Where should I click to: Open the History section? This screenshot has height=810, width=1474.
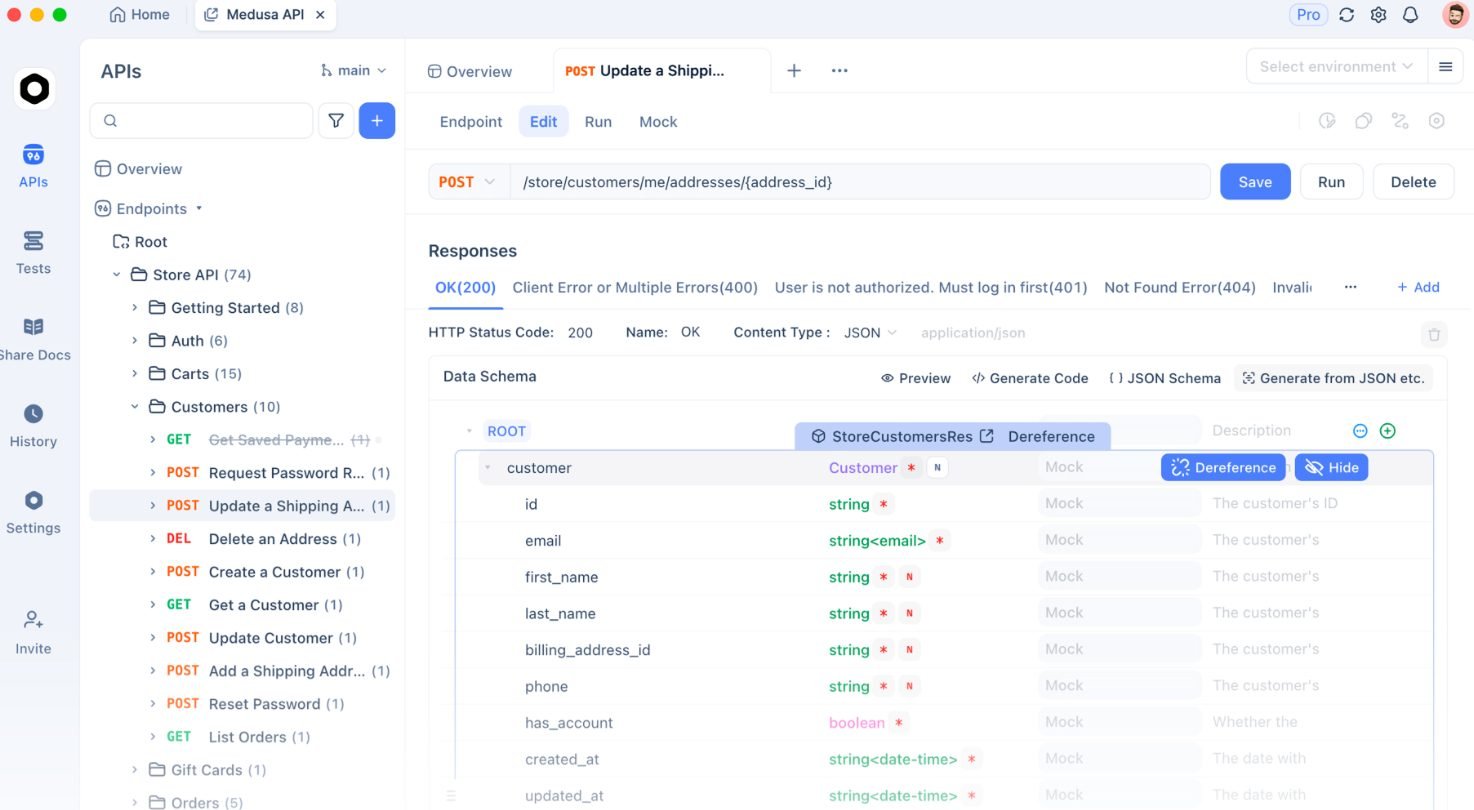tap(33, 426)
